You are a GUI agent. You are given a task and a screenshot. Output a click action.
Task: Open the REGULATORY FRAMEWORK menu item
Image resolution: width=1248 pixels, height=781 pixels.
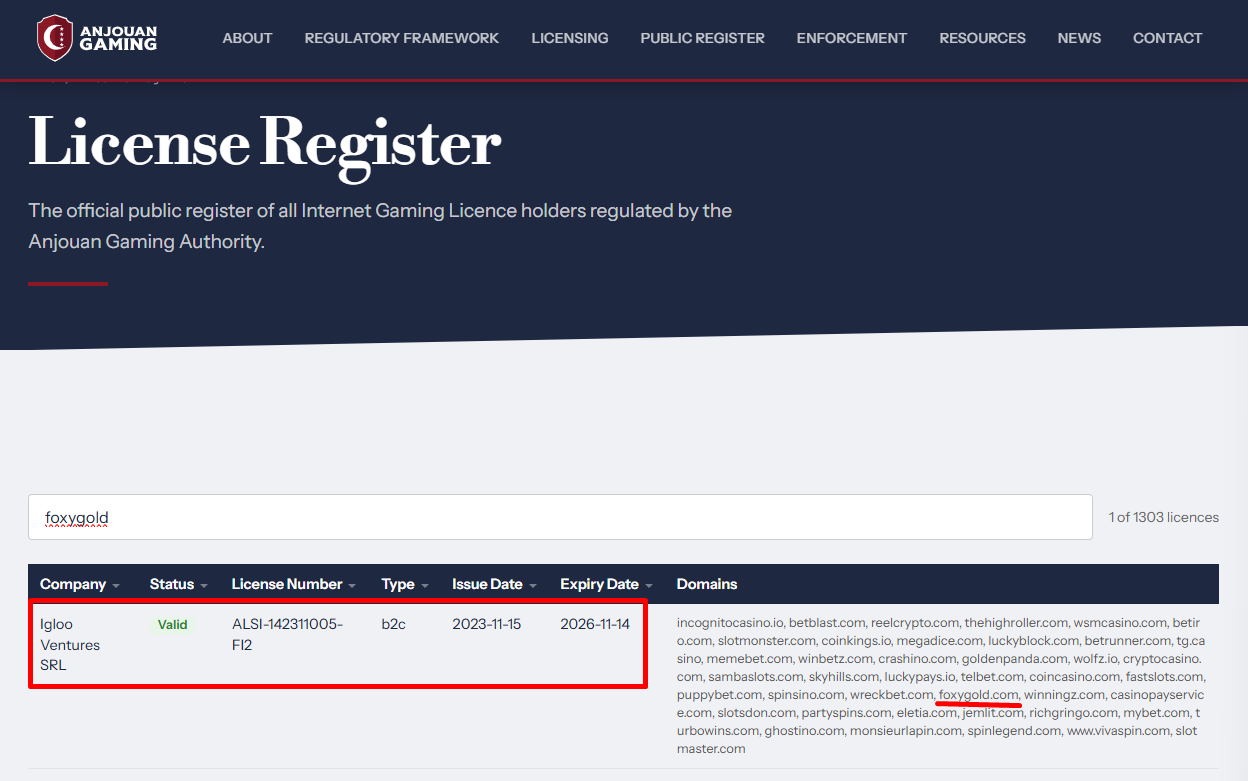[402, 38]
